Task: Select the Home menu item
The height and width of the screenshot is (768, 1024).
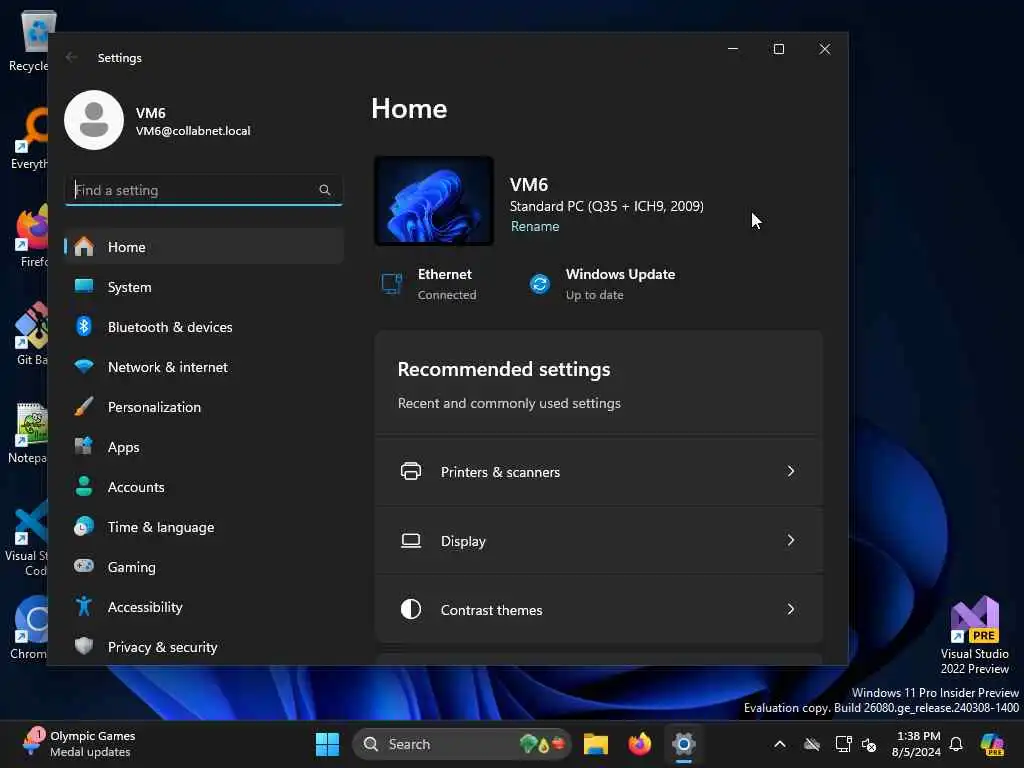Action: pos(204,246)
